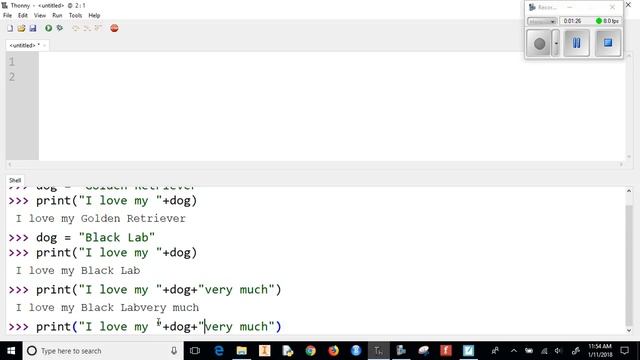Open the File menu
The height and width of the screenshot is (360, 640).
tap(7, 16)
